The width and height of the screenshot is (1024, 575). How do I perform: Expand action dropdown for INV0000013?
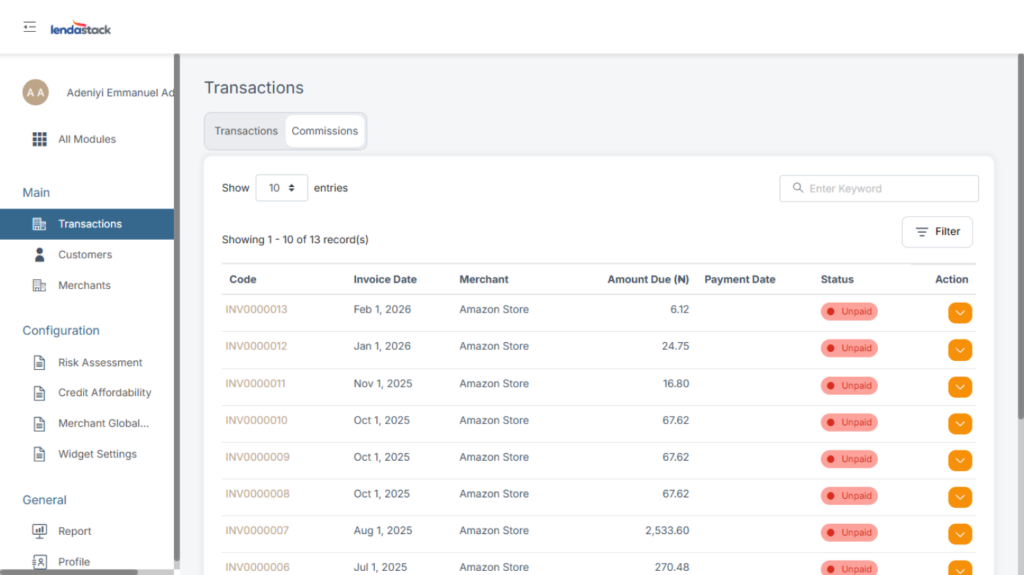pyautogui.click(x=960, y=313)
